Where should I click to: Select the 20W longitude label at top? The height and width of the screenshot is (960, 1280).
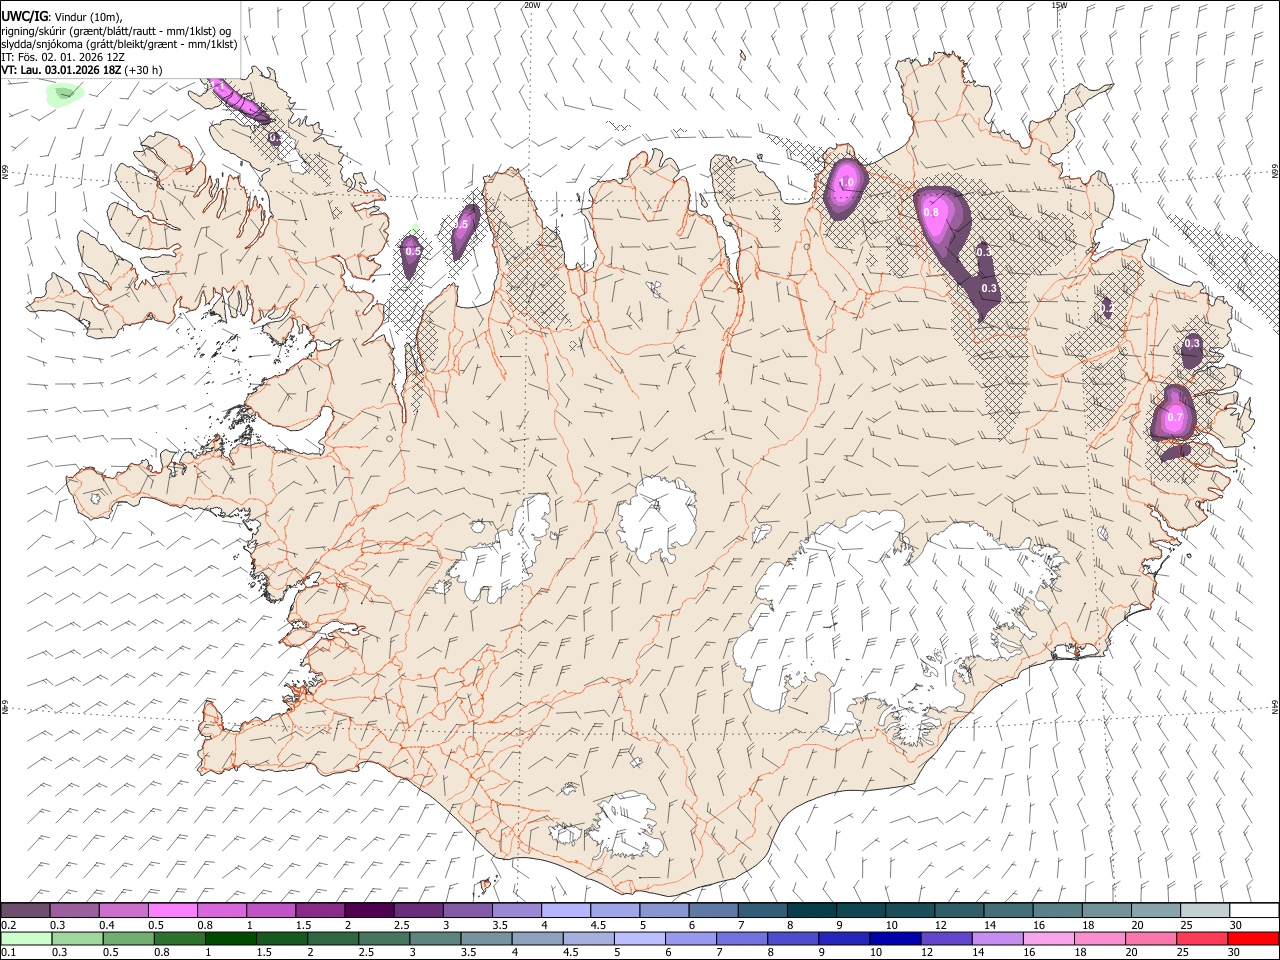[x=532, y=5]
